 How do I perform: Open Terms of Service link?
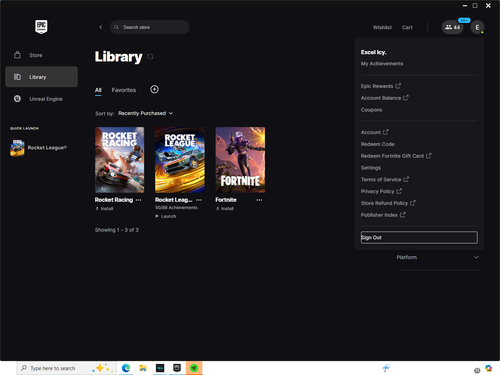click(x=385, y=179)
